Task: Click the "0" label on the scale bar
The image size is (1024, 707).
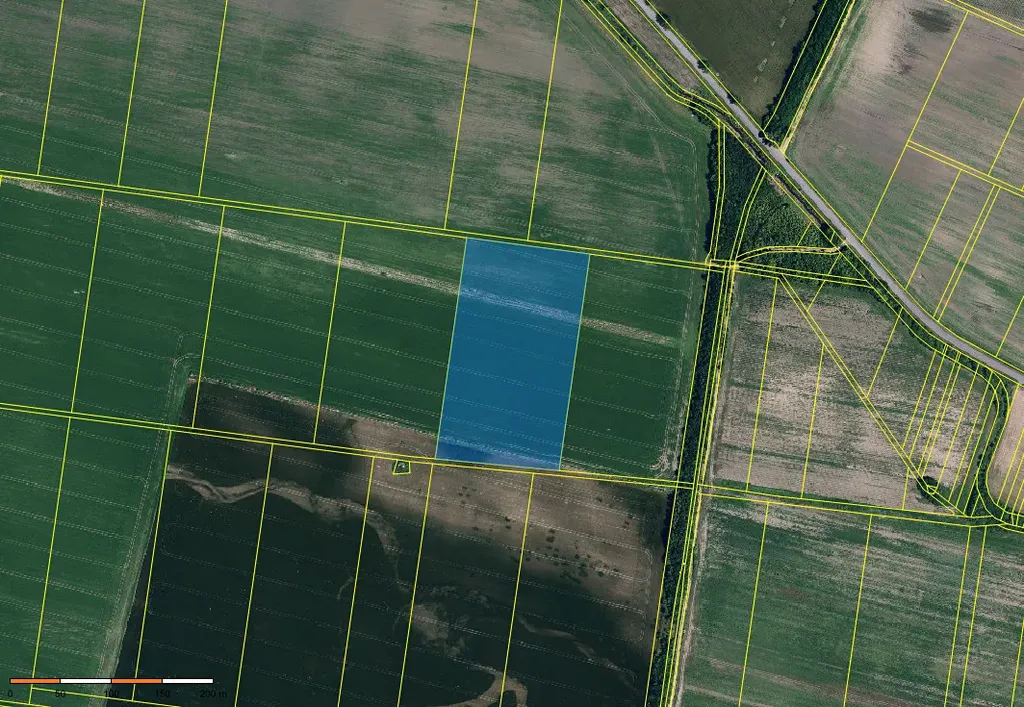Action: 10,693
